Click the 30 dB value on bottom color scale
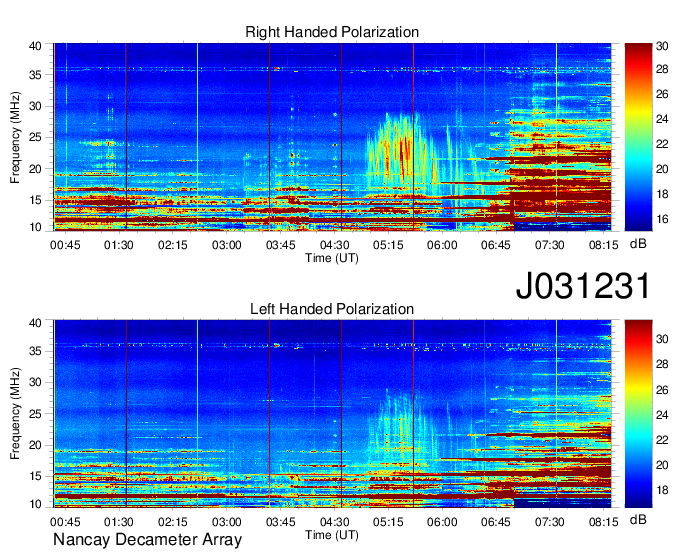This screenshot has height=552, width=680. [x=662, y=339]
